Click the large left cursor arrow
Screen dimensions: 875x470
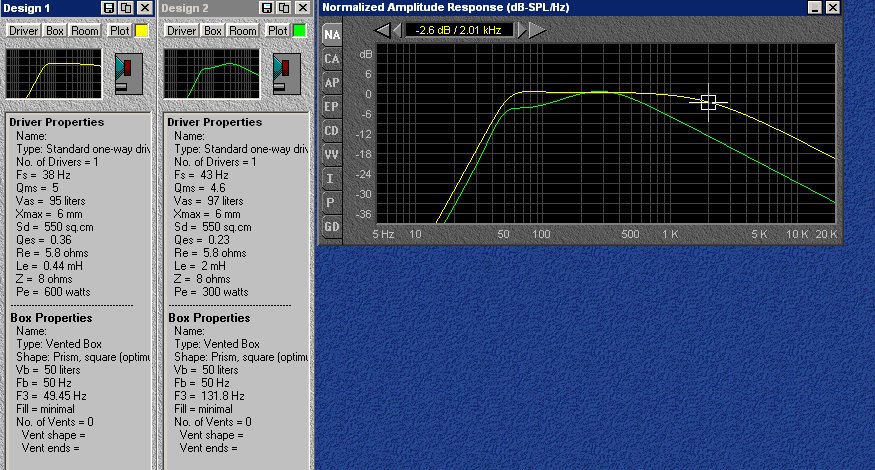382,30
